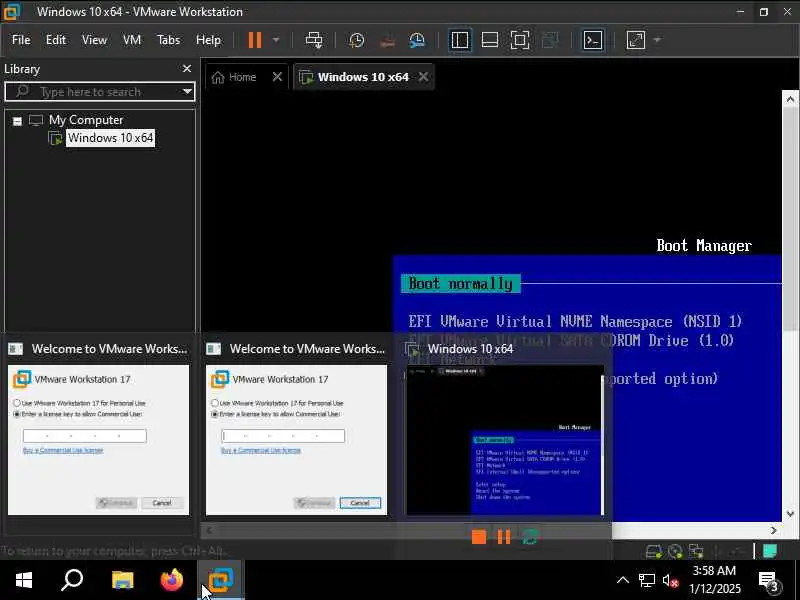The image size is (800, 600).
Task: Open the notification center
Action: coord(768,581)
